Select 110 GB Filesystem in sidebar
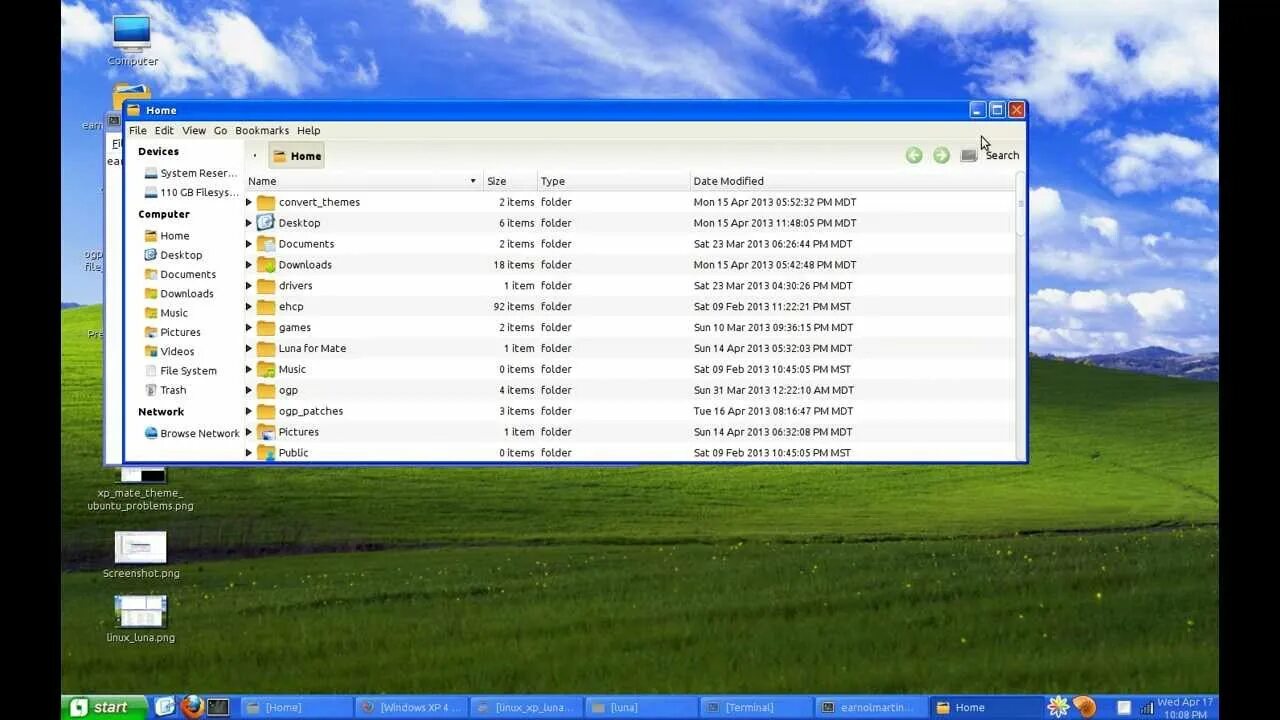Screen dimensions: 1280x720 click(x=190, y=192)
